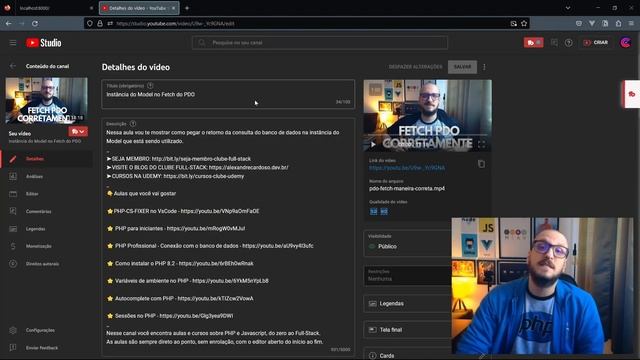The height and width of the screenshot is (360, 640).
Task: Open Monetização in the sidebar
Action: pyautogui.click(x=47, y=246)
